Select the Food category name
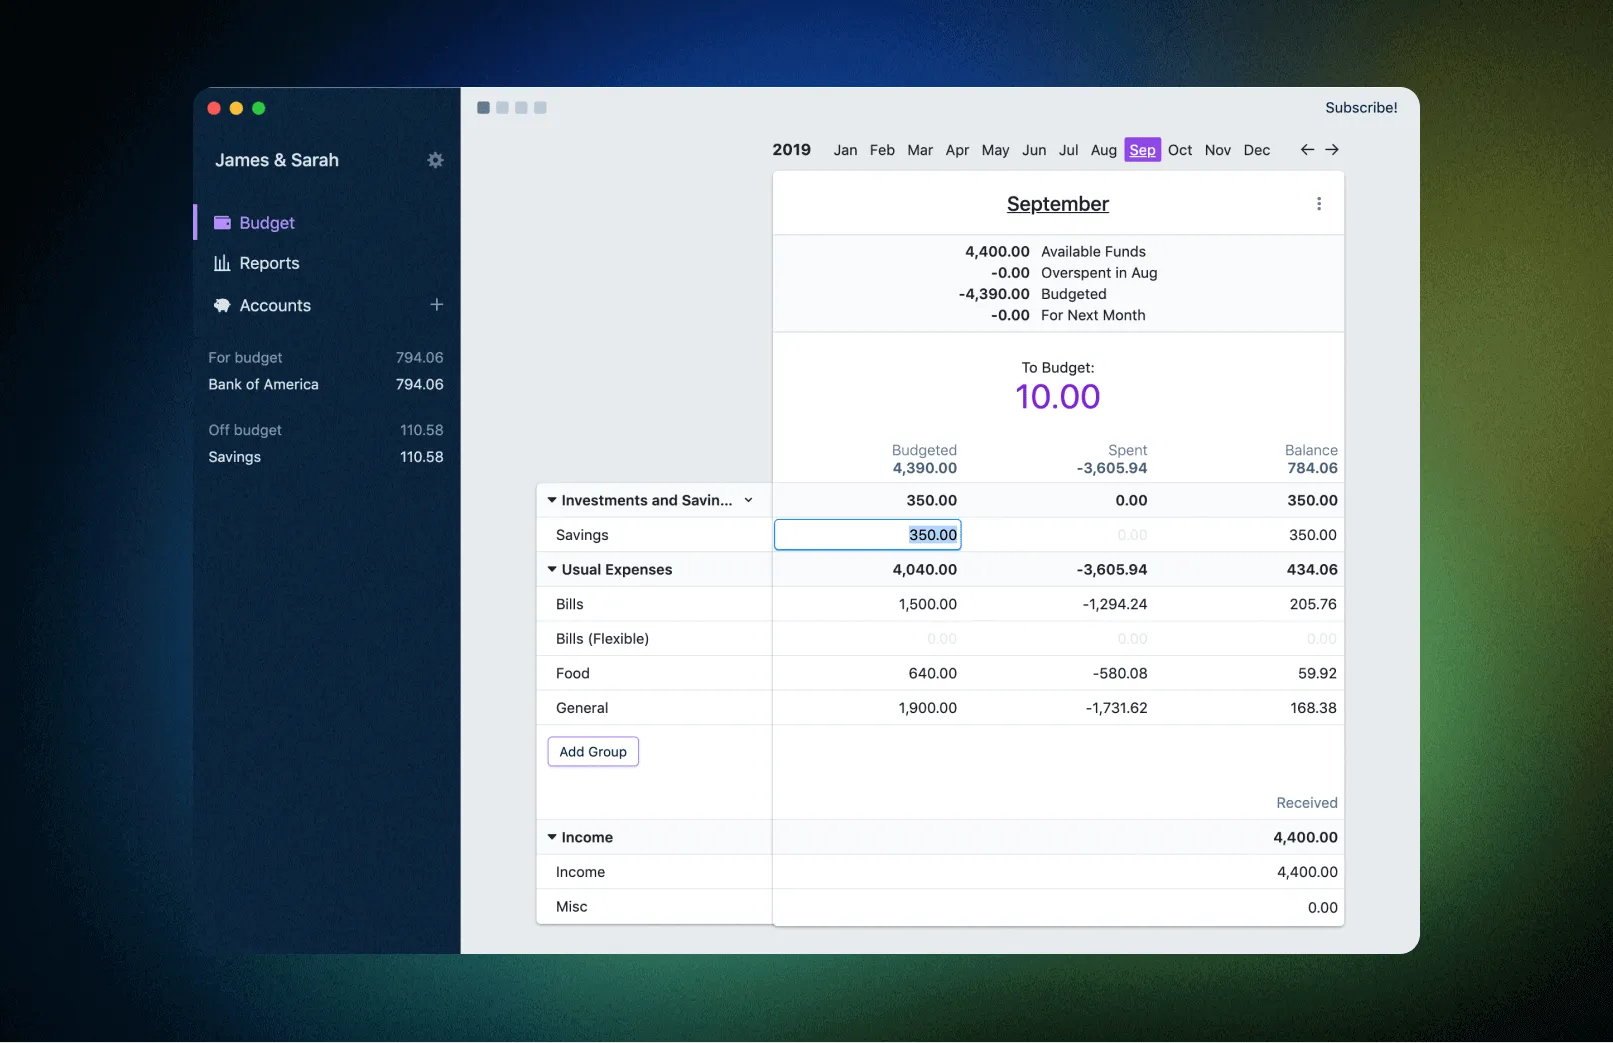Viewport: 1613px width, 1043px height. point(572,673)
